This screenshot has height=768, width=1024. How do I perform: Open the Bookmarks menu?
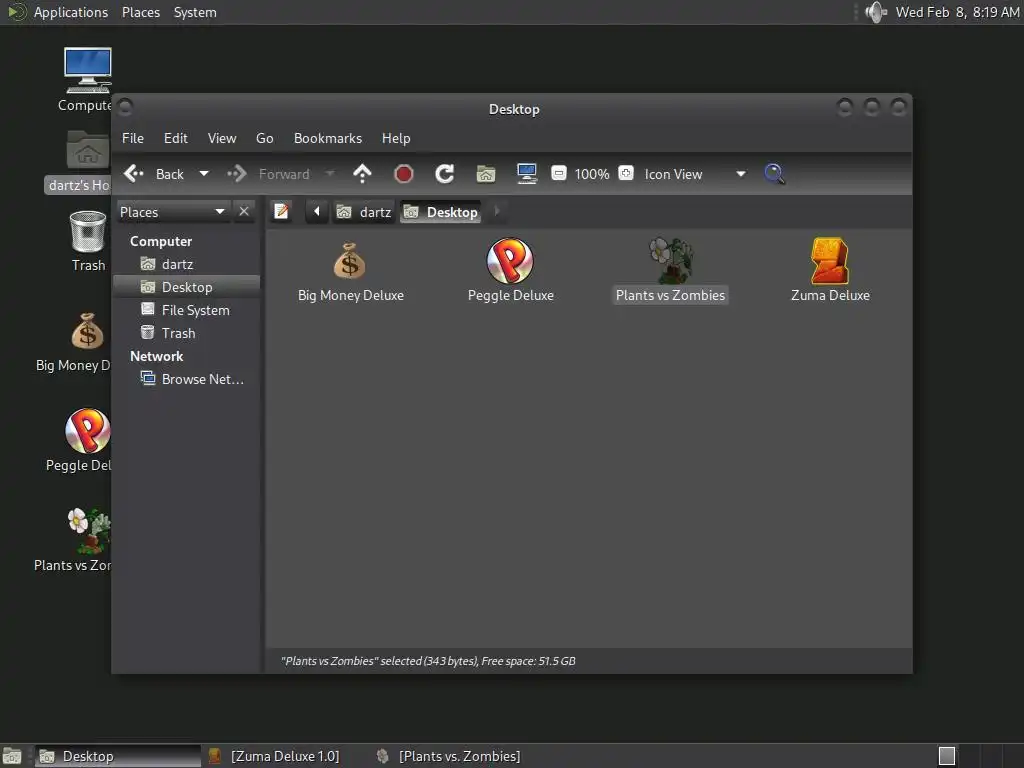tap(328, 138)
